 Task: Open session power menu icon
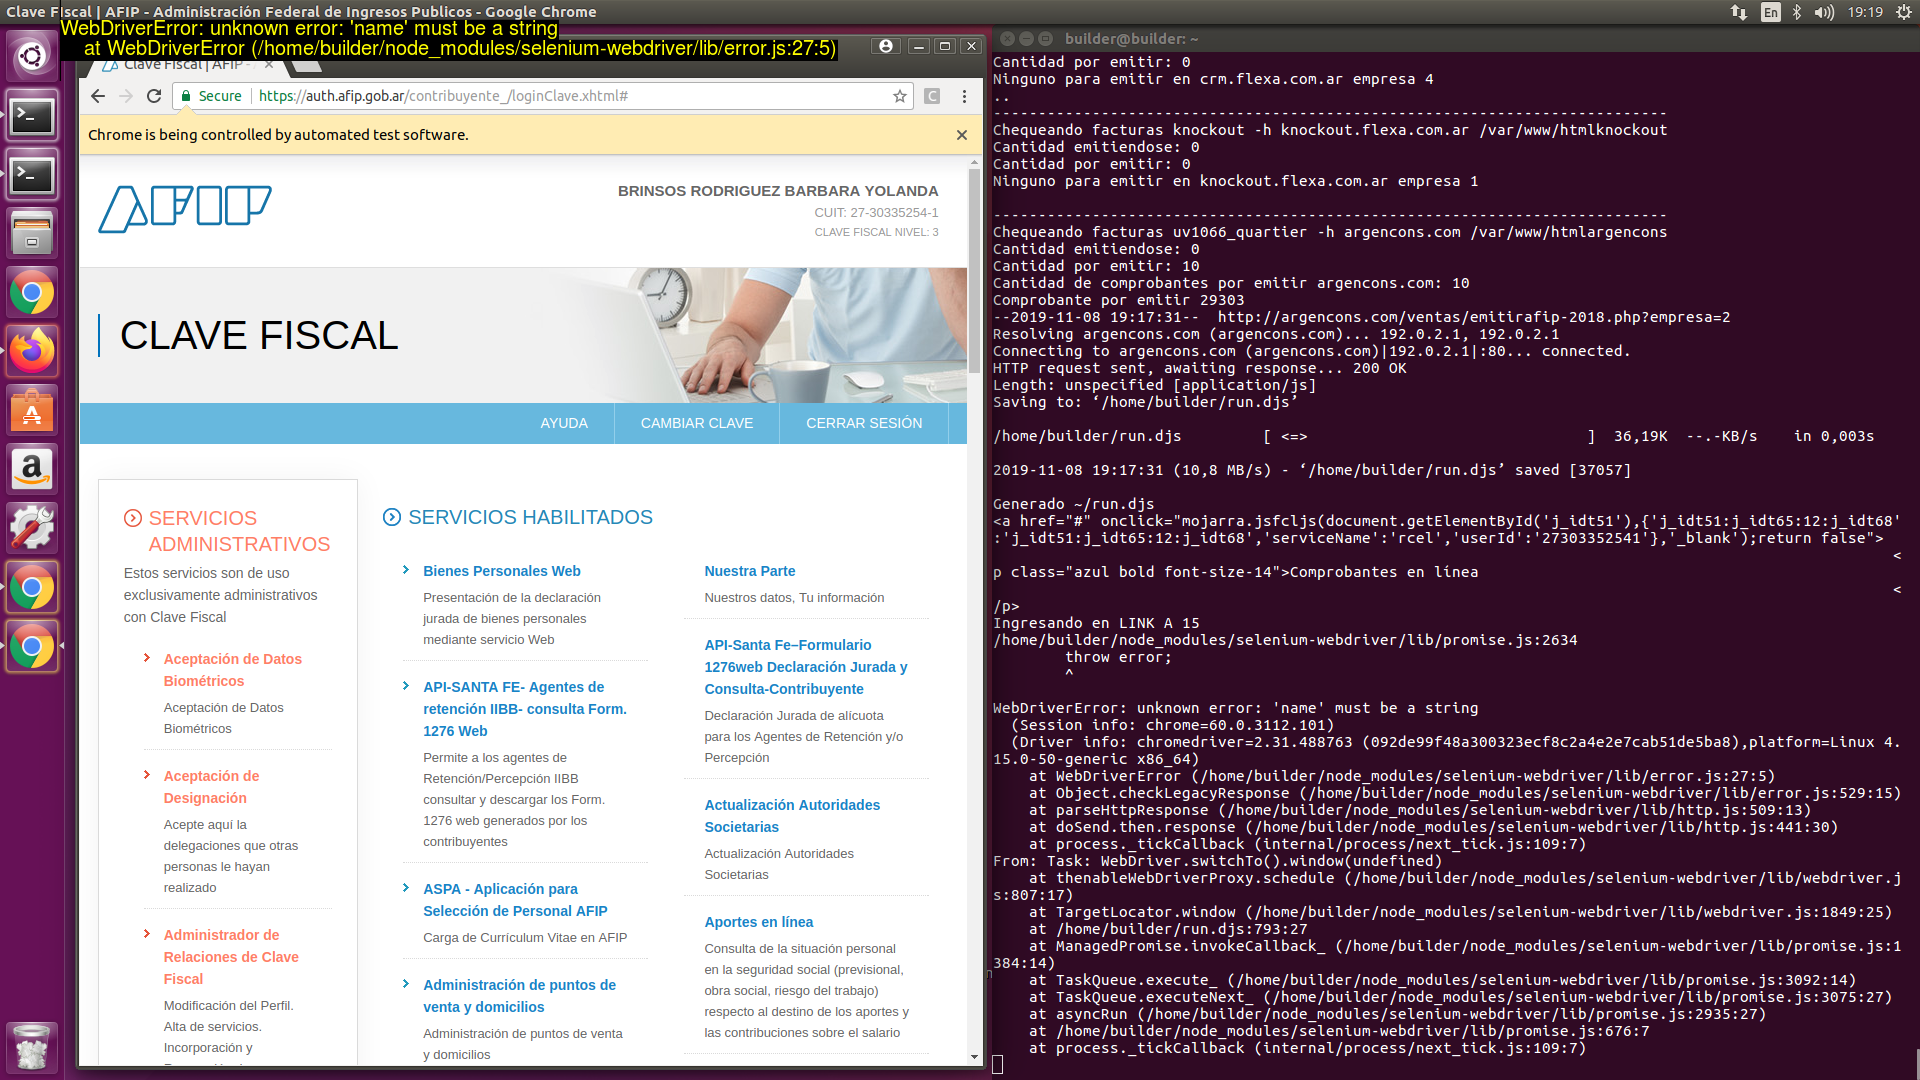point(1903,12)
